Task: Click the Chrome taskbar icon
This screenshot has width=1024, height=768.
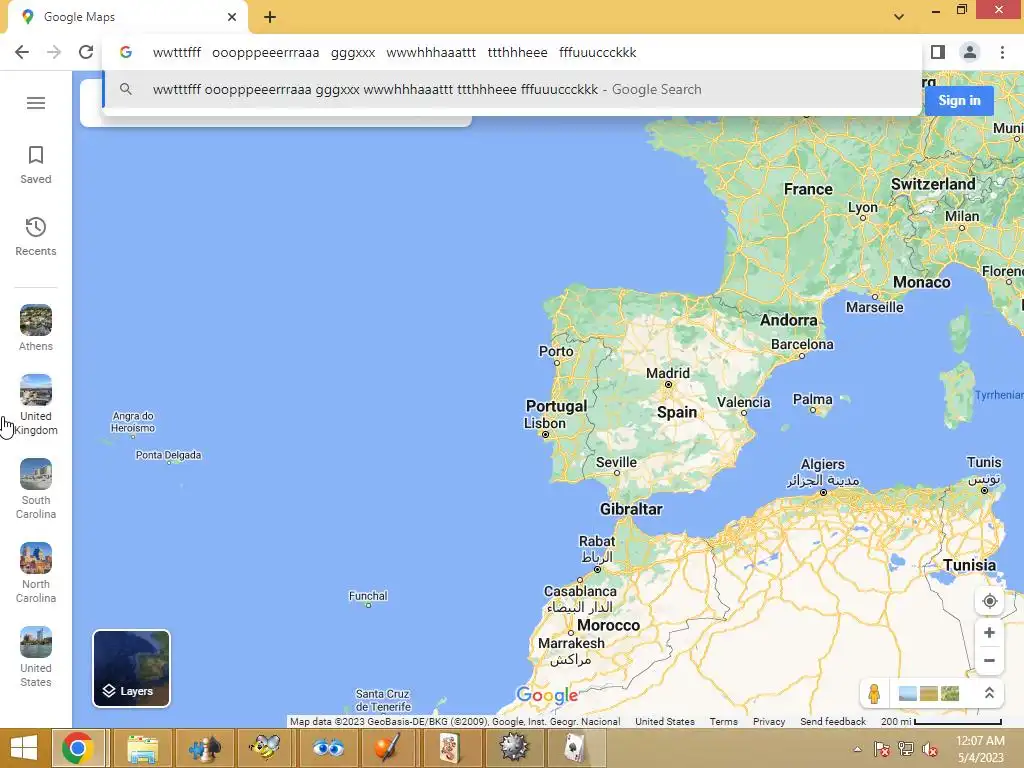Action: [x=78, y=748]
